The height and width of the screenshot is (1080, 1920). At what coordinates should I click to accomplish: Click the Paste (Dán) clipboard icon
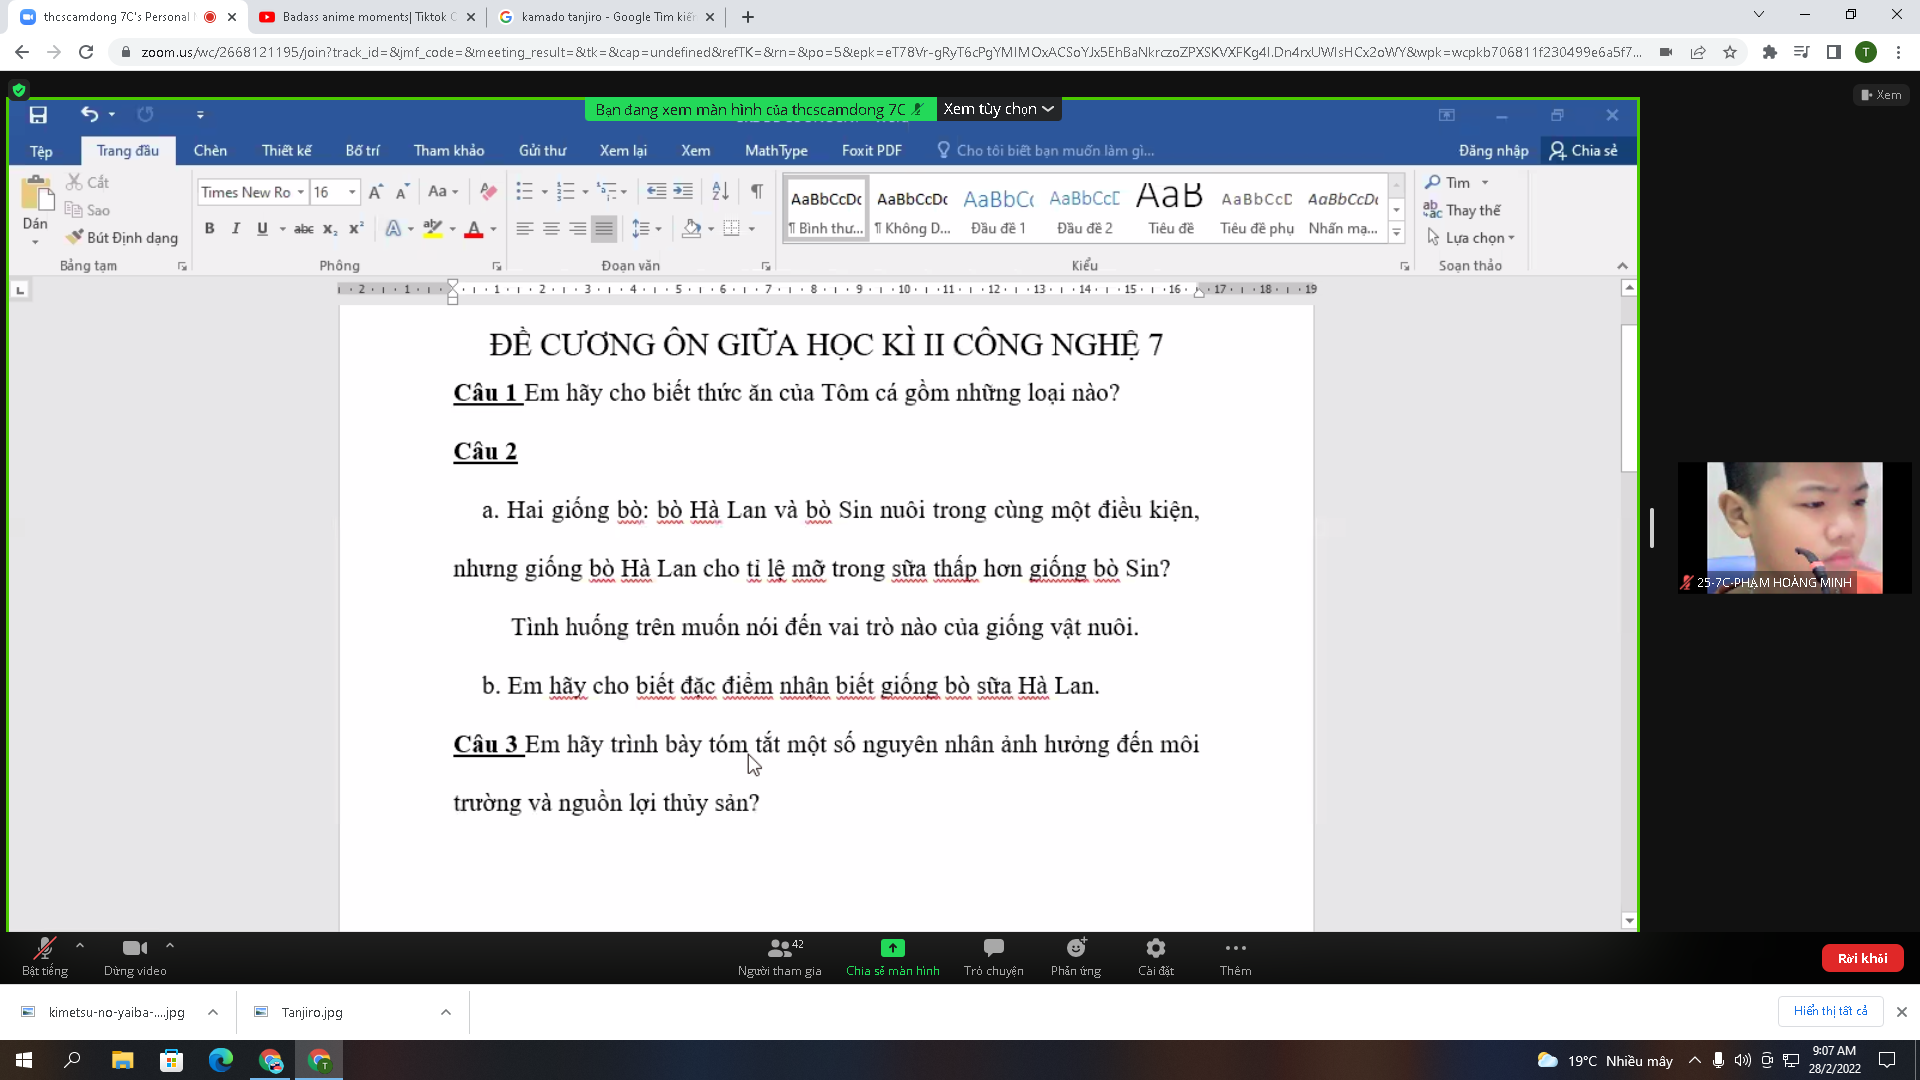pyautogui.click(x=36, y=193)
